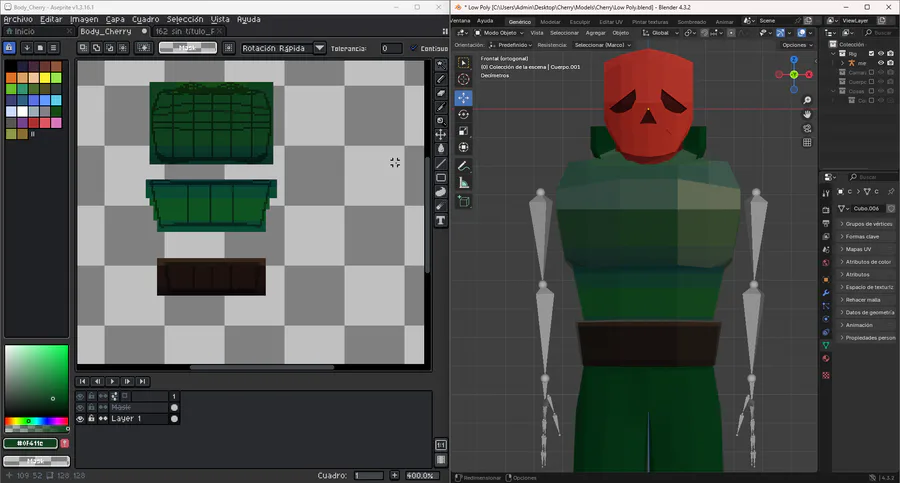
Task: Toggle camera view in Blender viewport
Action: 807,128
